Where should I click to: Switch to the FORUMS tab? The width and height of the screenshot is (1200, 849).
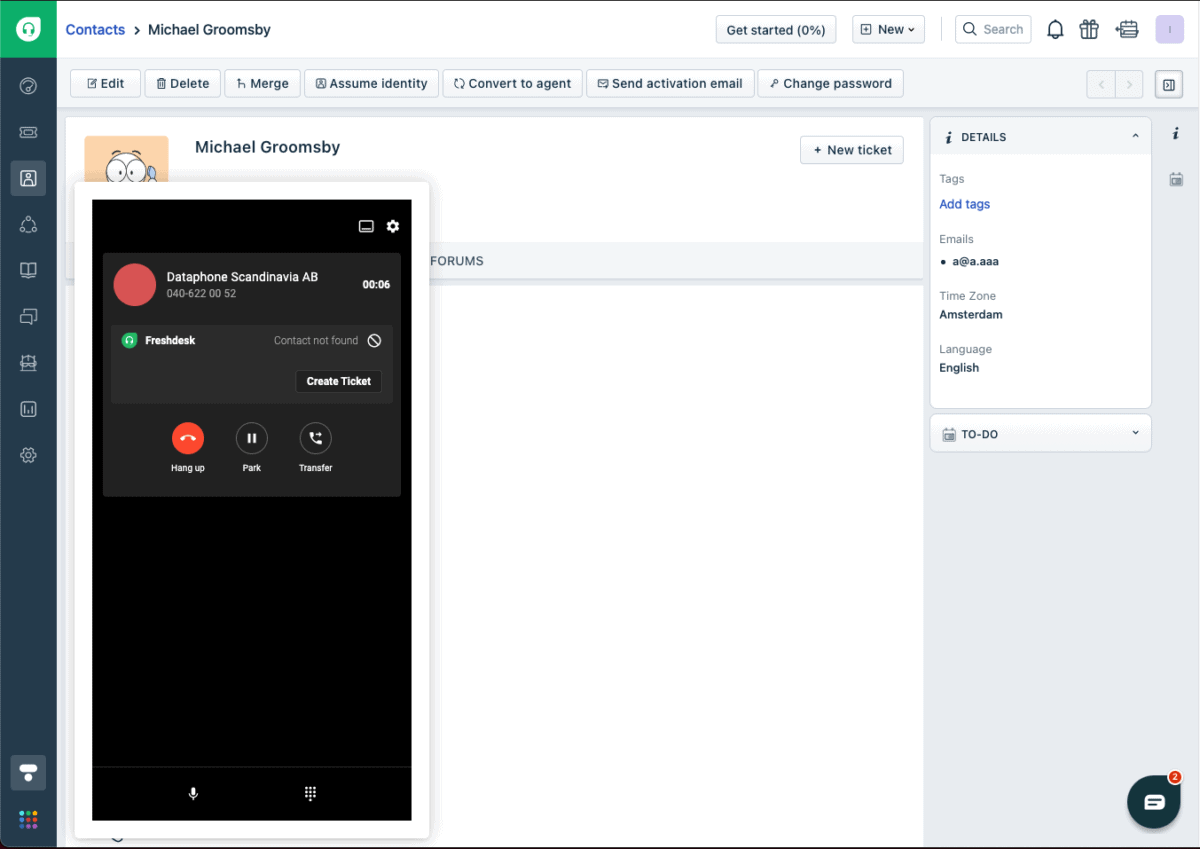coord(457,261)
